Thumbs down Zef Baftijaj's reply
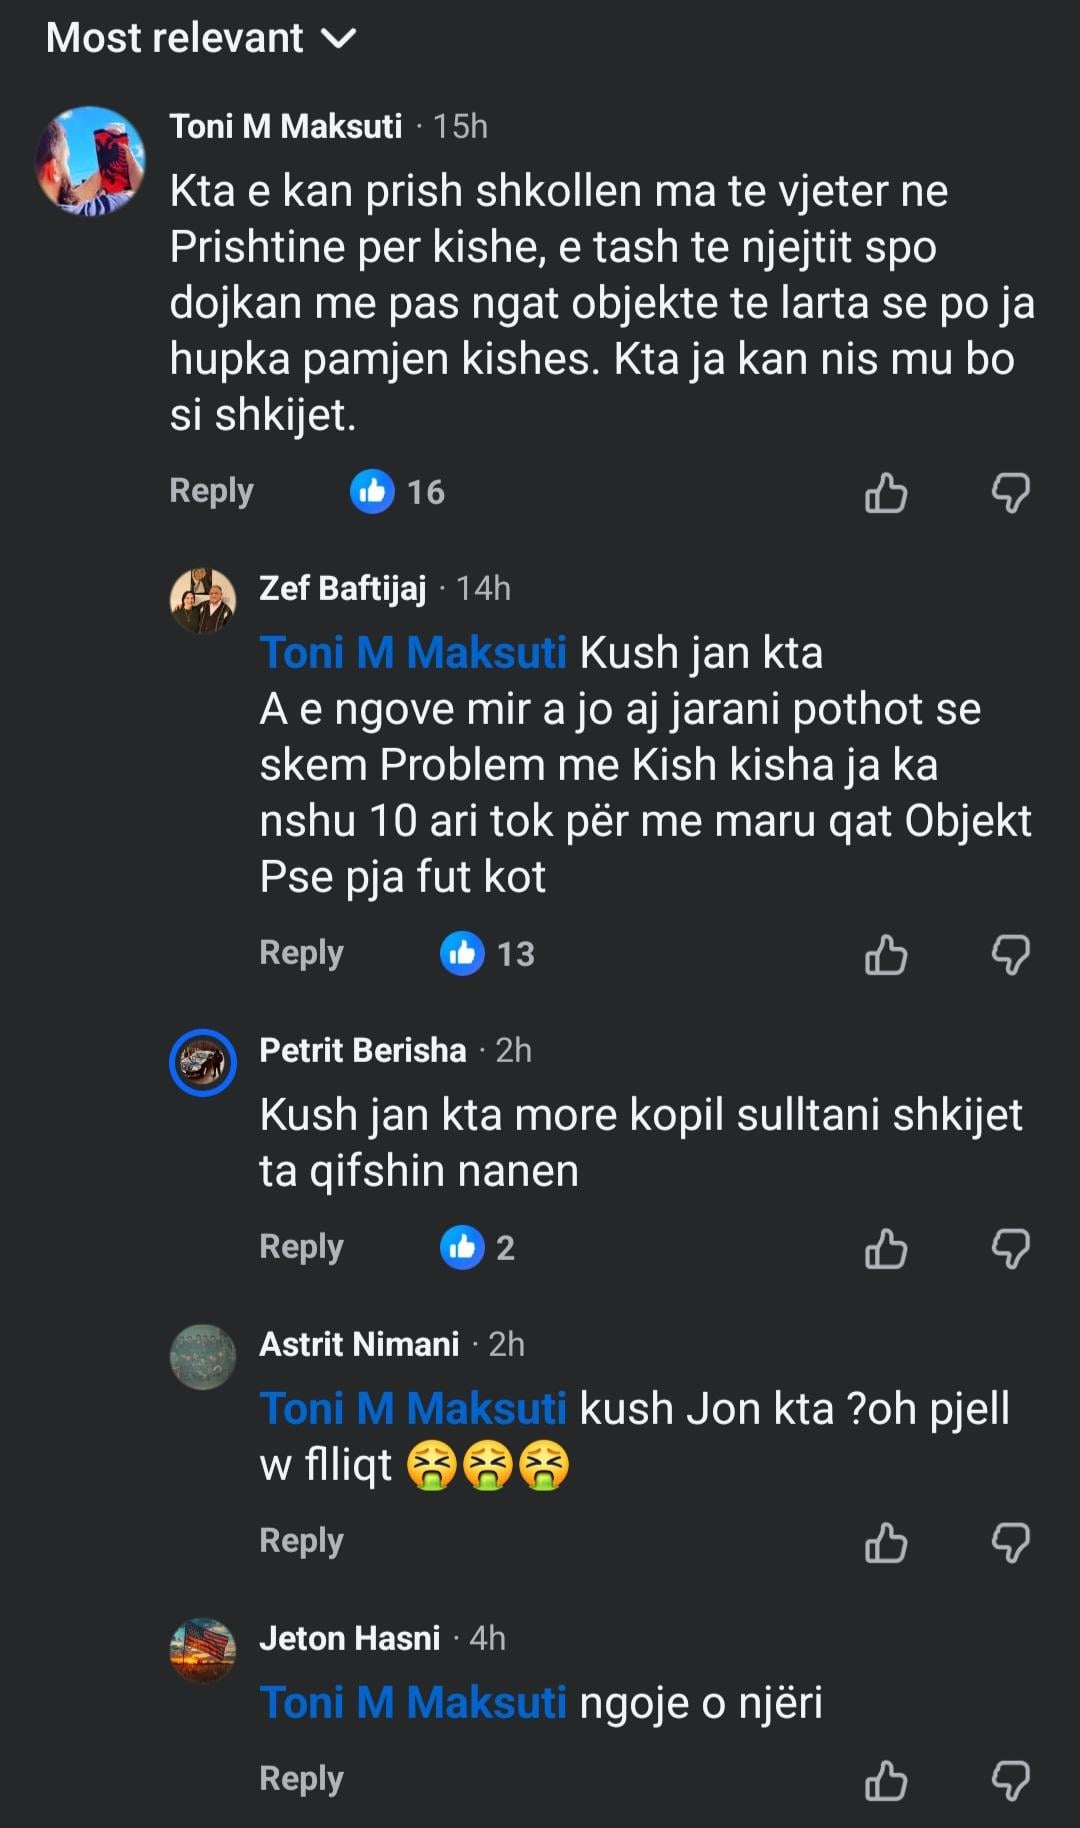 (1010, 955)
